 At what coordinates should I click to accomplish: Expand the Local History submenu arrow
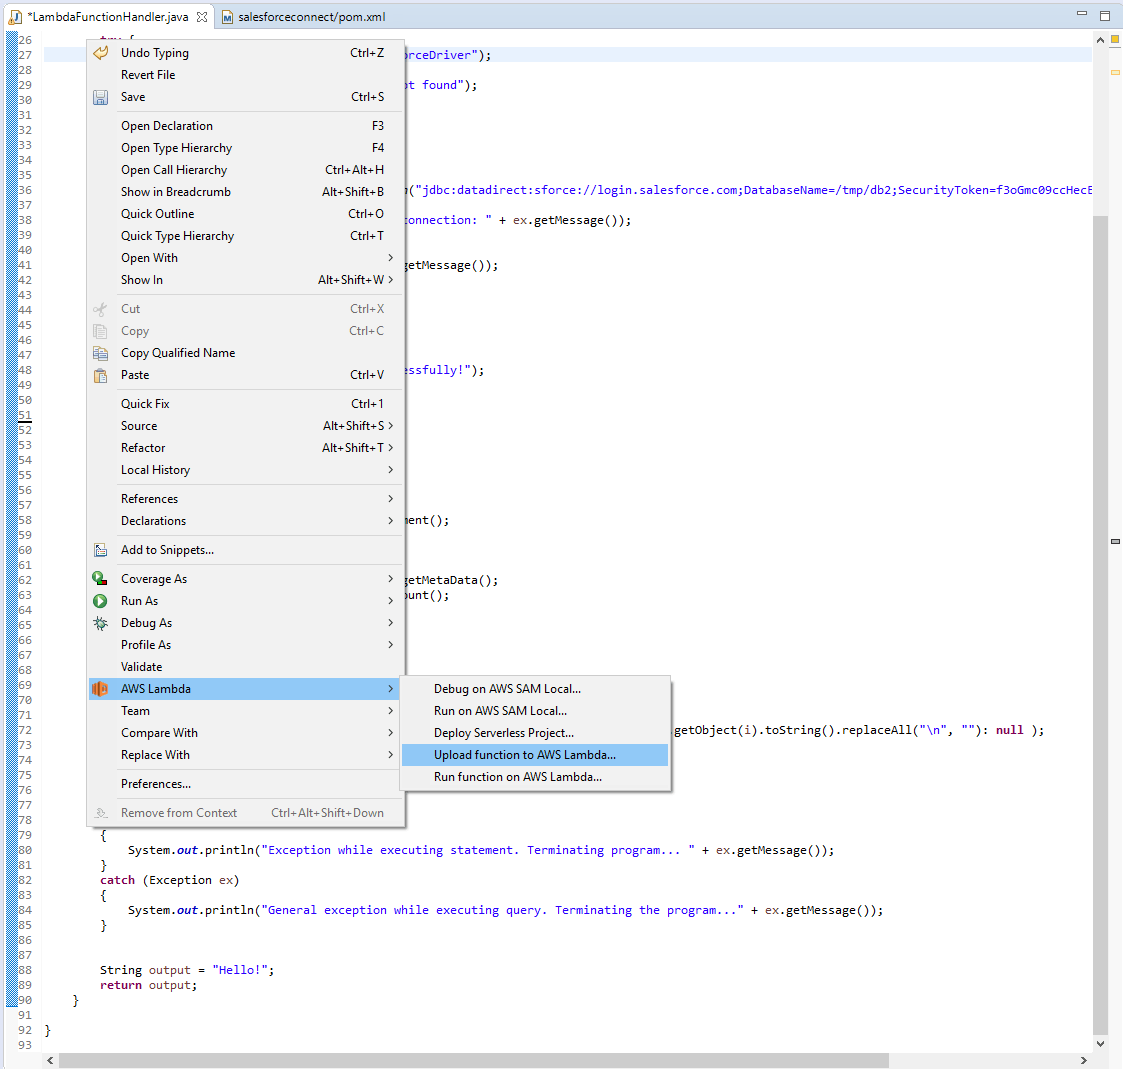pos(390,470)
